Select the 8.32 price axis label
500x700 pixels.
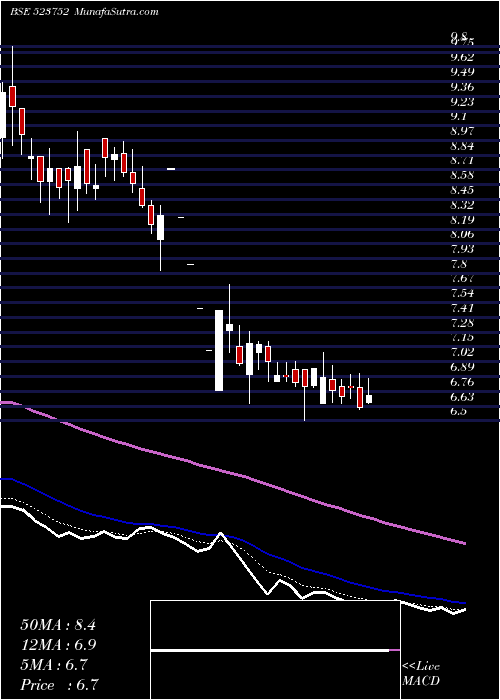(x=462, y=205)
